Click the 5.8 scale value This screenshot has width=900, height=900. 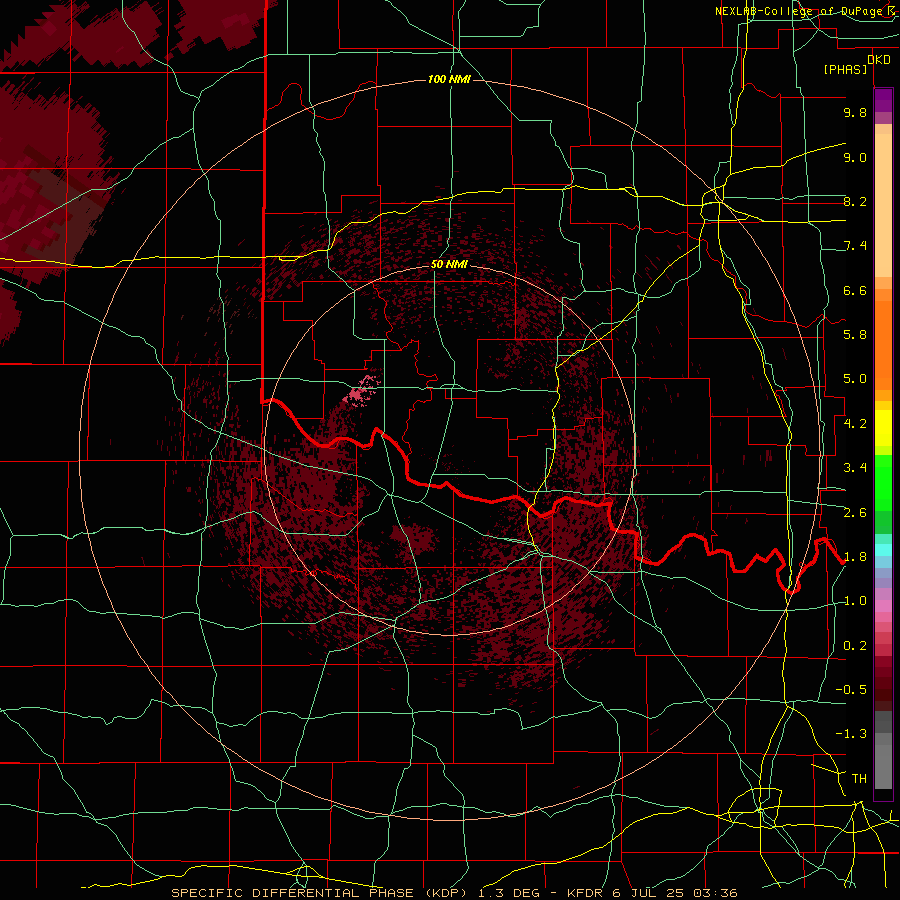tap(855, 335)
